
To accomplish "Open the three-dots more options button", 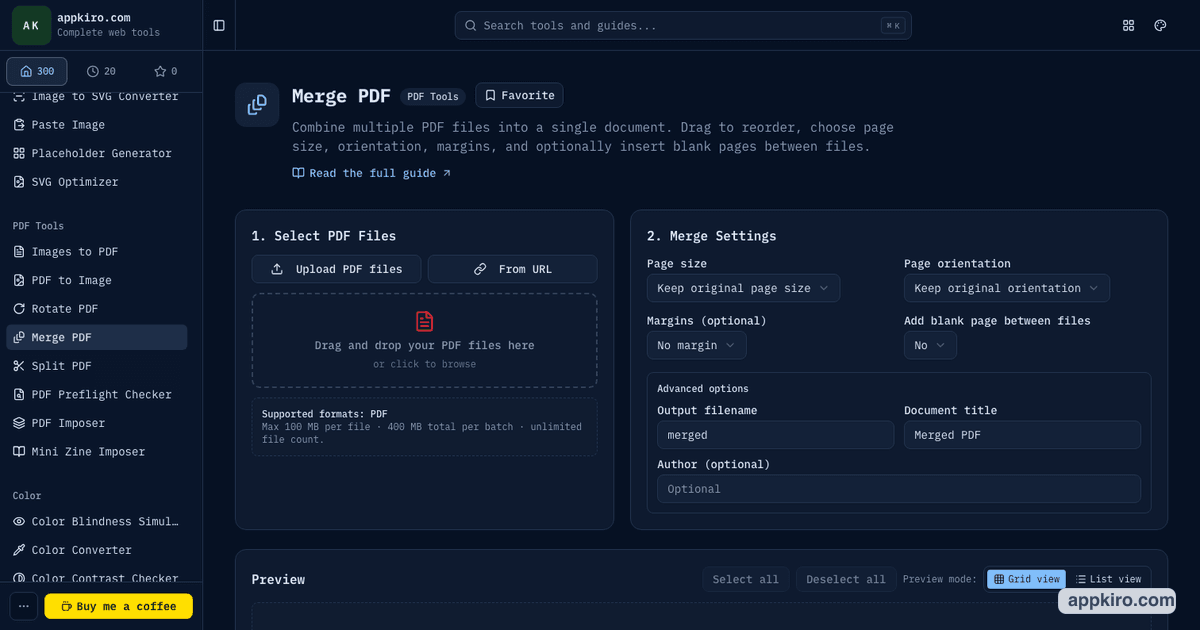I will click(24, 606).
